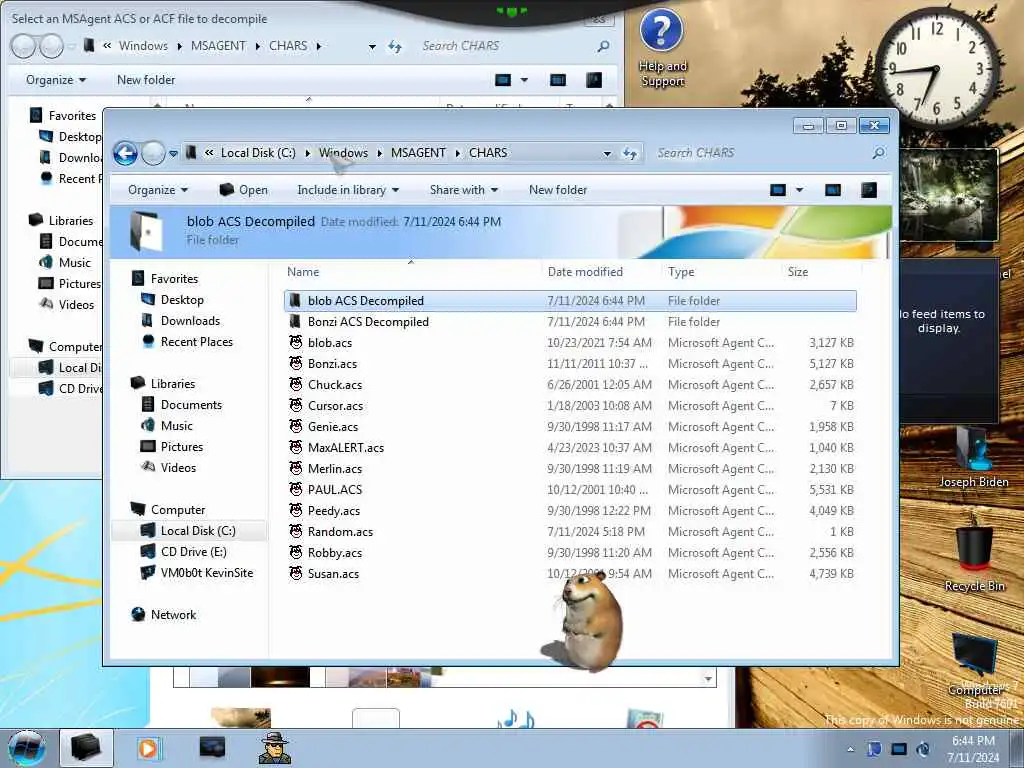
Task: Click the Windows breadcrumb in front address bar
Action: click(x=343, y=153)
